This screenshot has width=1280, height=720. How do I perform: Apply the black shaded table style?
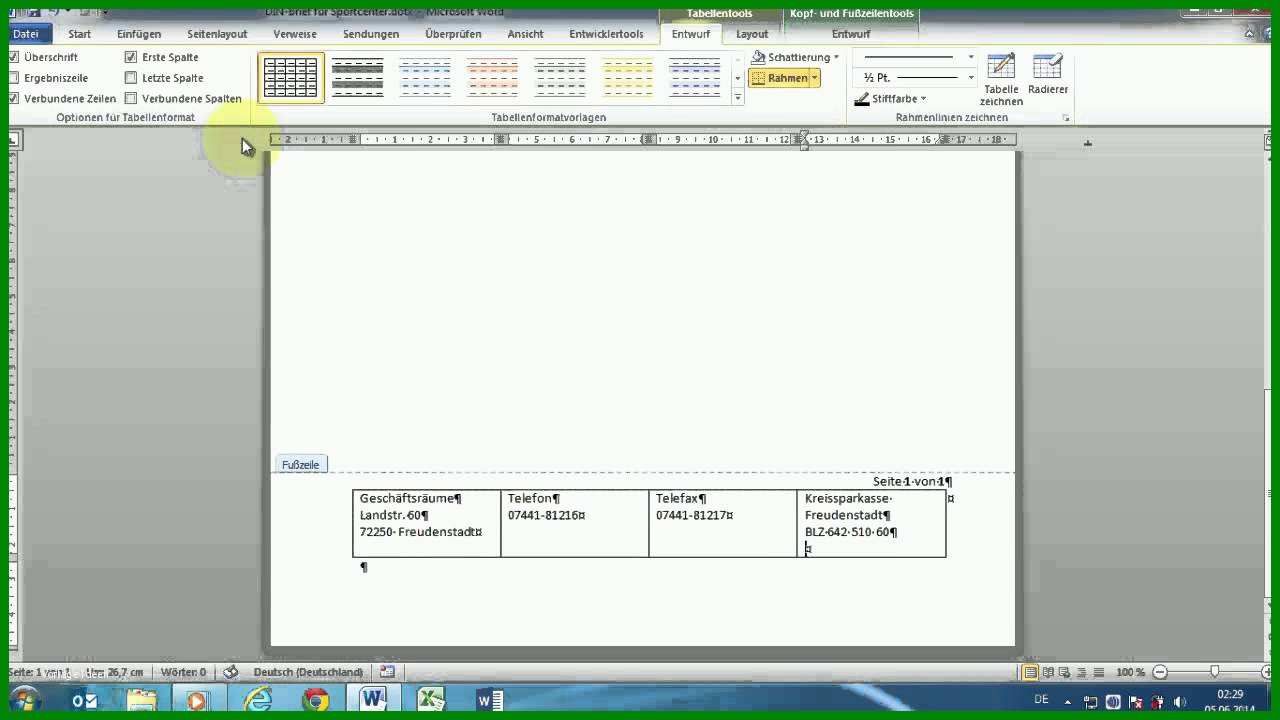click(357, 77)
